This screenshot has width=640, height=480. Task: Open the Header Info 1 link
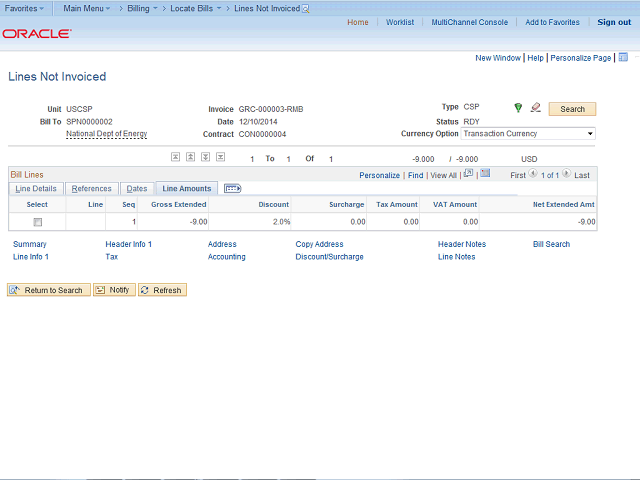129,244
